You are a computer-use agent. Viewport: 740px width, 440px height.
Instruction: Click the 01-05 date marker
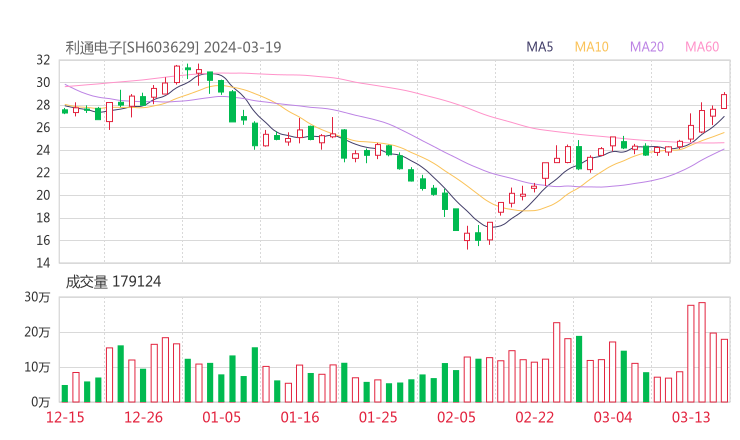click(x=222, y=417)
